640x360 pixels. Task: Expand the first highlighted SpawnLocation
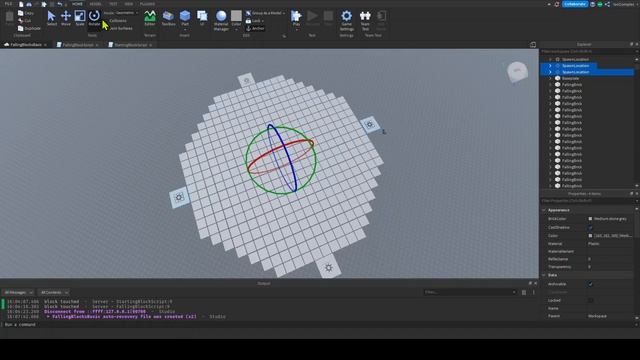550,66
